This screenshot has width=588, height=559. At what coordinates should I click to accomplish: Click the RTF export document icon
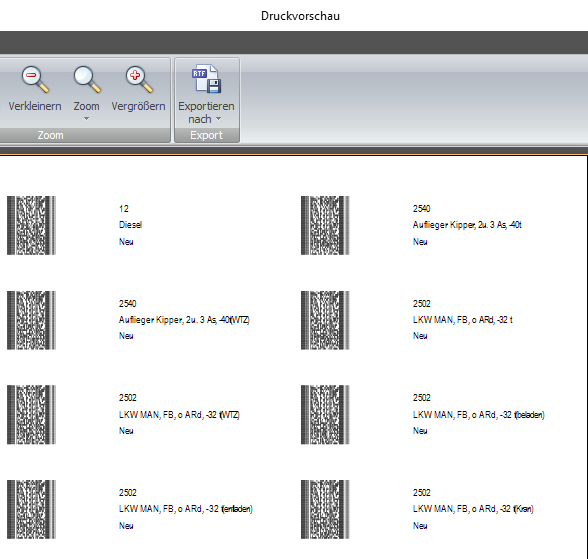click(206, 79)
